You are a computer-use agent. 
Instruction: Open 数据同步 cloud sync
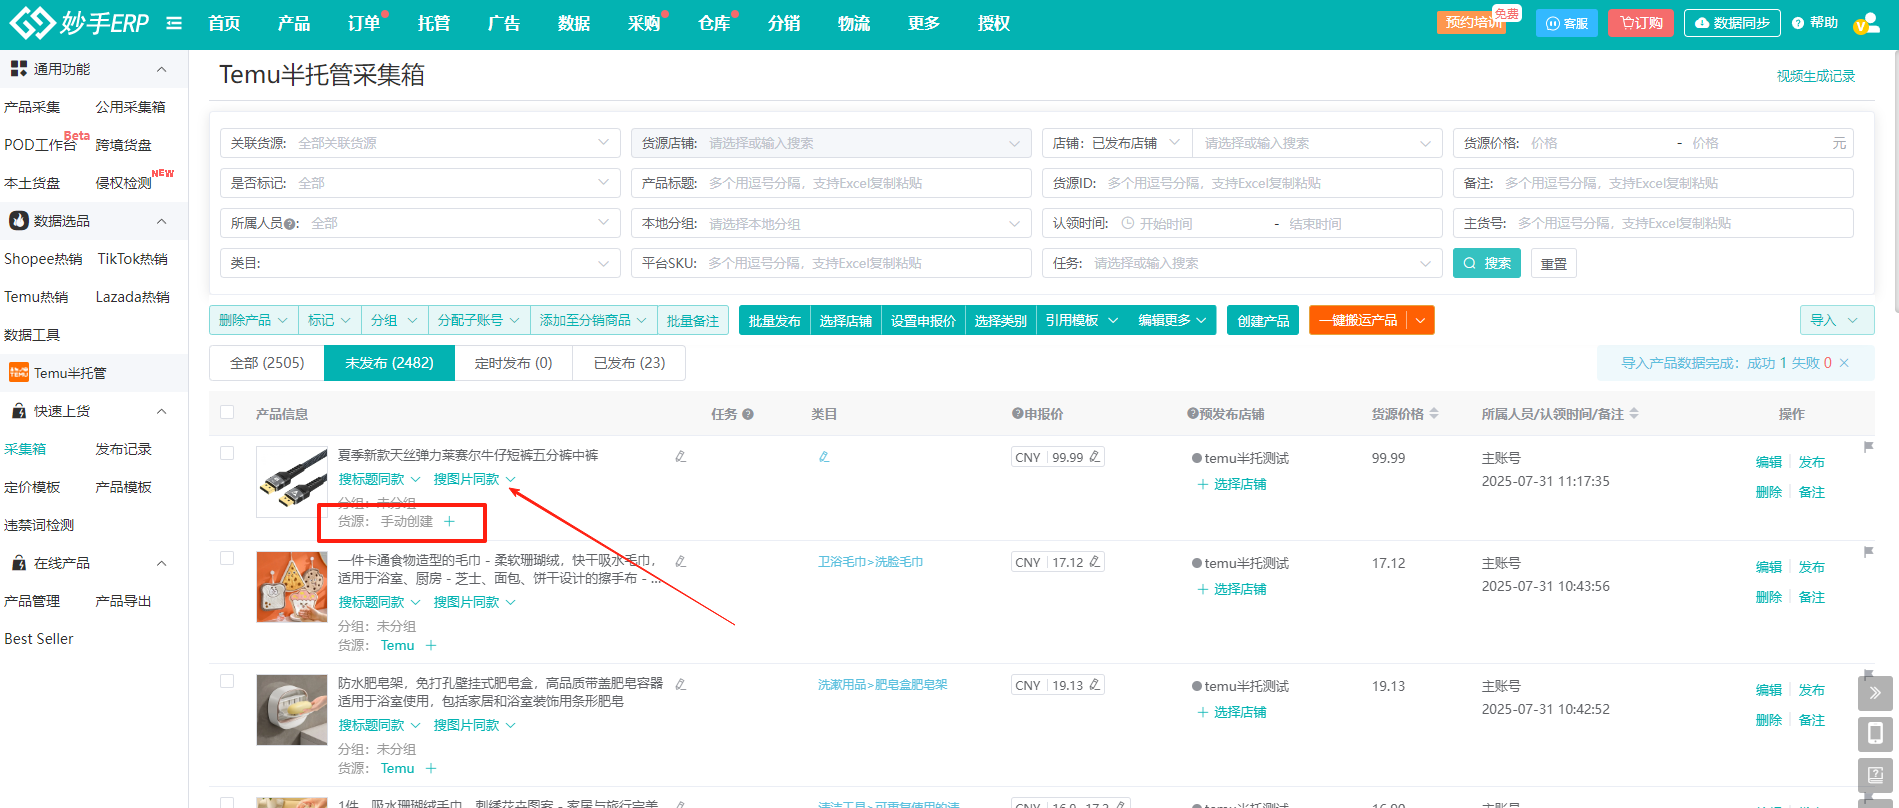coord(1732,23)
